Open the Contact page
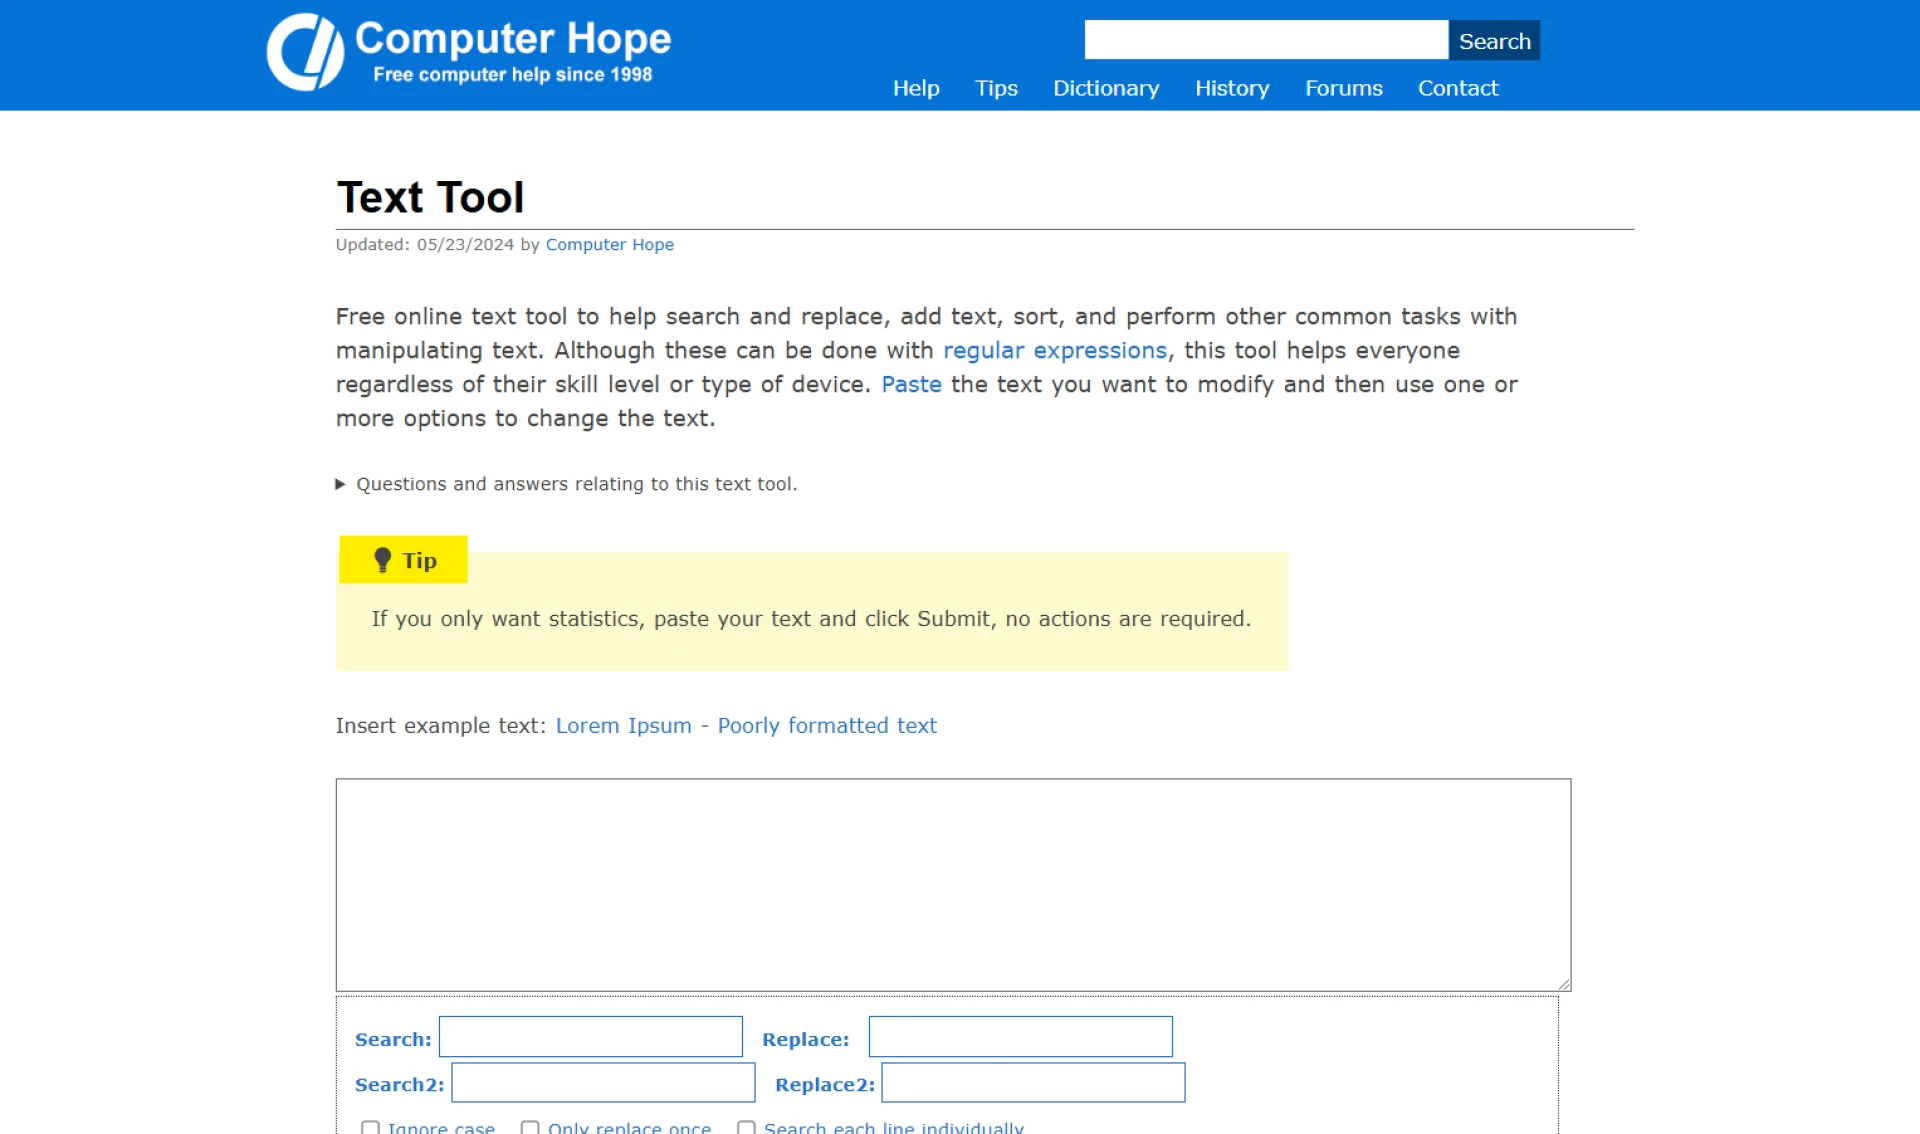Screen dimensions: 1920x1134 1457,88
